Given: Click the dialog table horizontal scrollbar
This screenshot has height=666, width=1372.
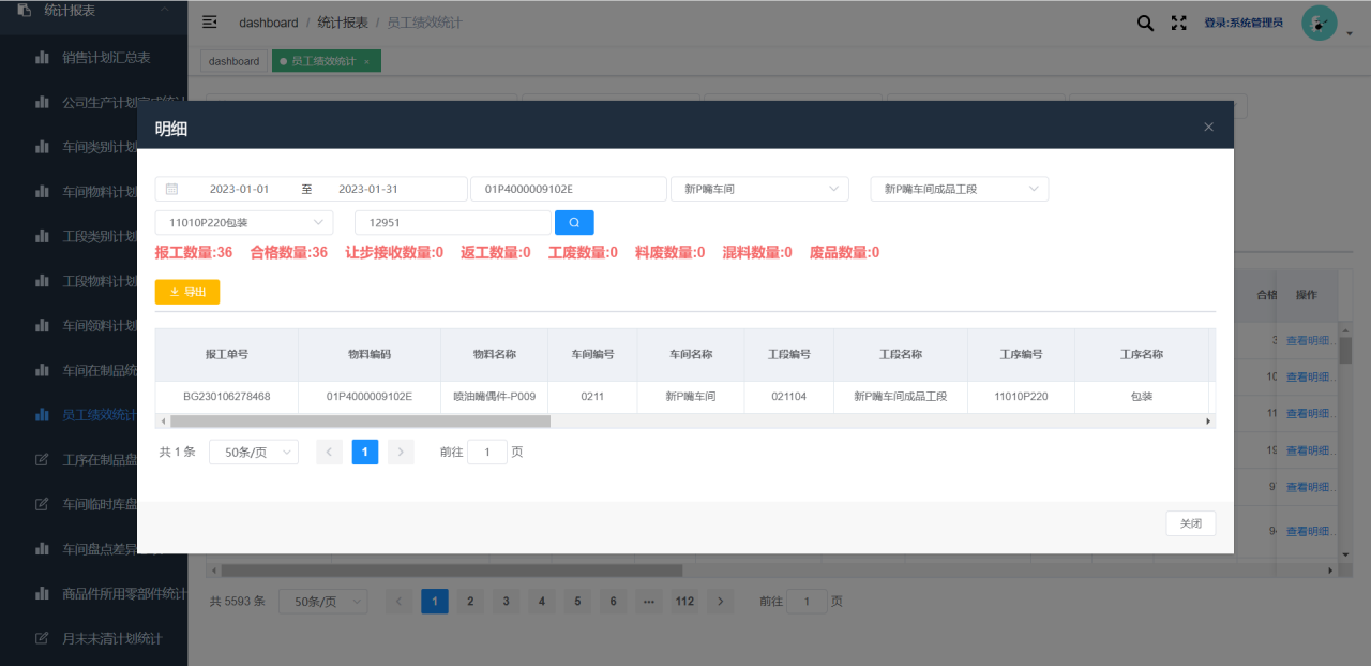Looking at the screenshot, I should point(360,422).
